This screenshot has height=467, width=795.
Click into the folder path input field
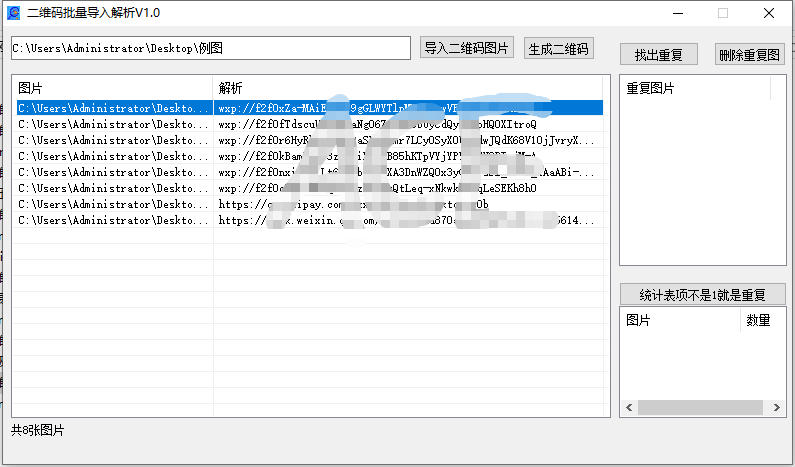tap(210, 48)
